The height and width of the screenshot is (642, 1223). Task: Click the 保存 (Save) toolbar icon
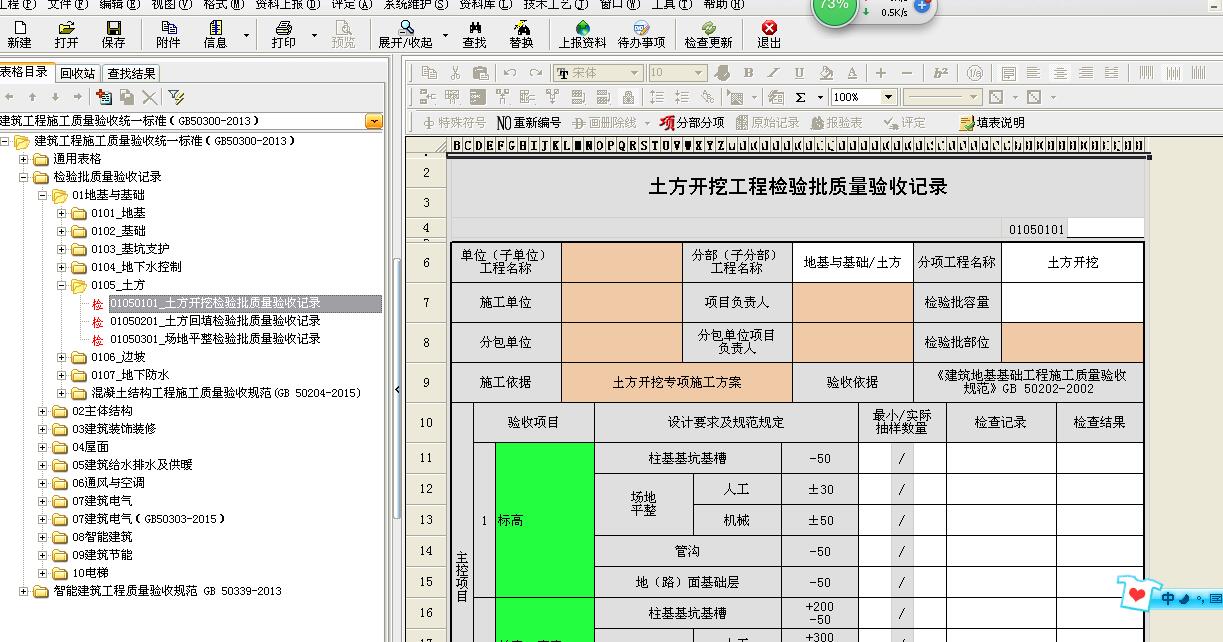click(114, 34)
